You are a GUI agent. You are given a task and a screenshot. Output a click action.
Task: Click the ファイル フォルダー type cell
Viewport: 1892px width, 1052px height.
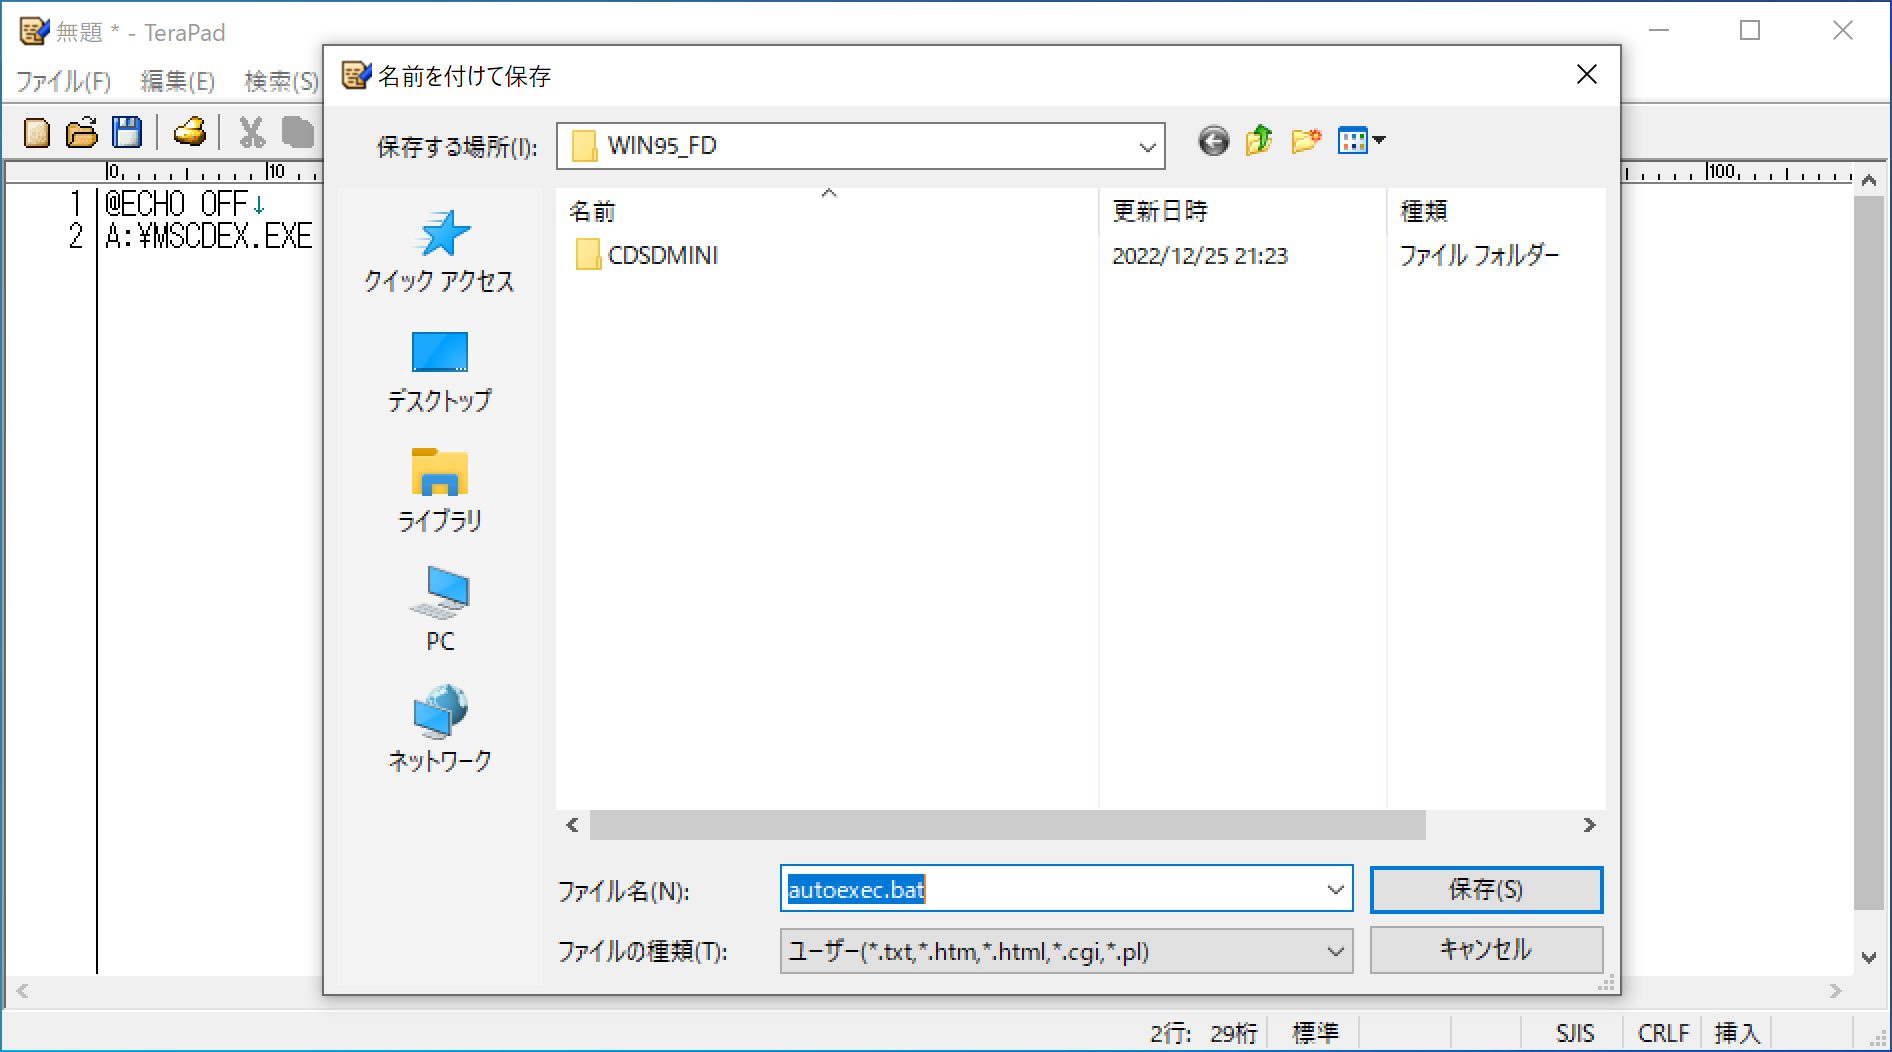(x=1479, y=256)
